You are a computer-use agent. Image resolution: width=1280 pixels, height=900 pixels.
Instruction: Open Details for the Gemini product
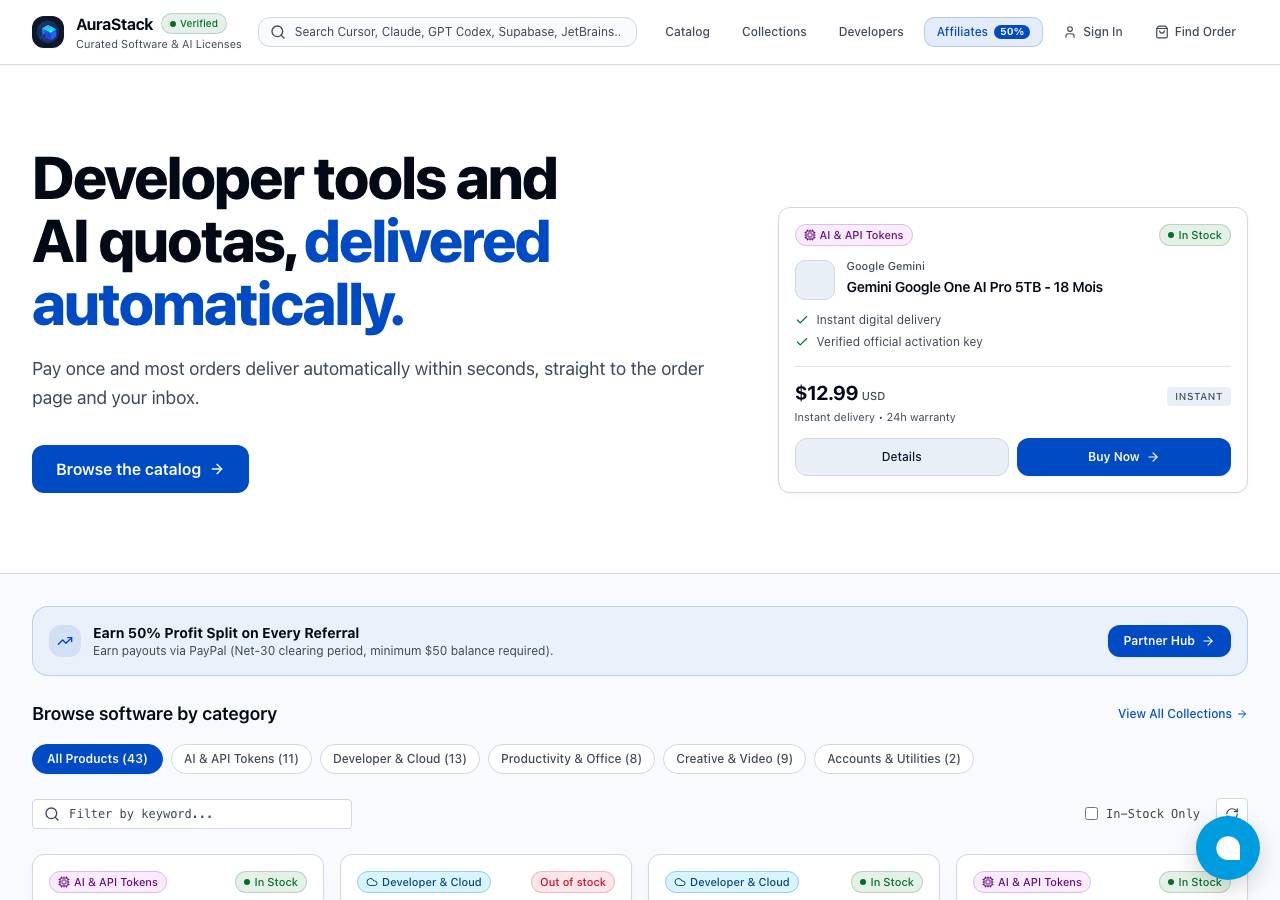[902, 457]
